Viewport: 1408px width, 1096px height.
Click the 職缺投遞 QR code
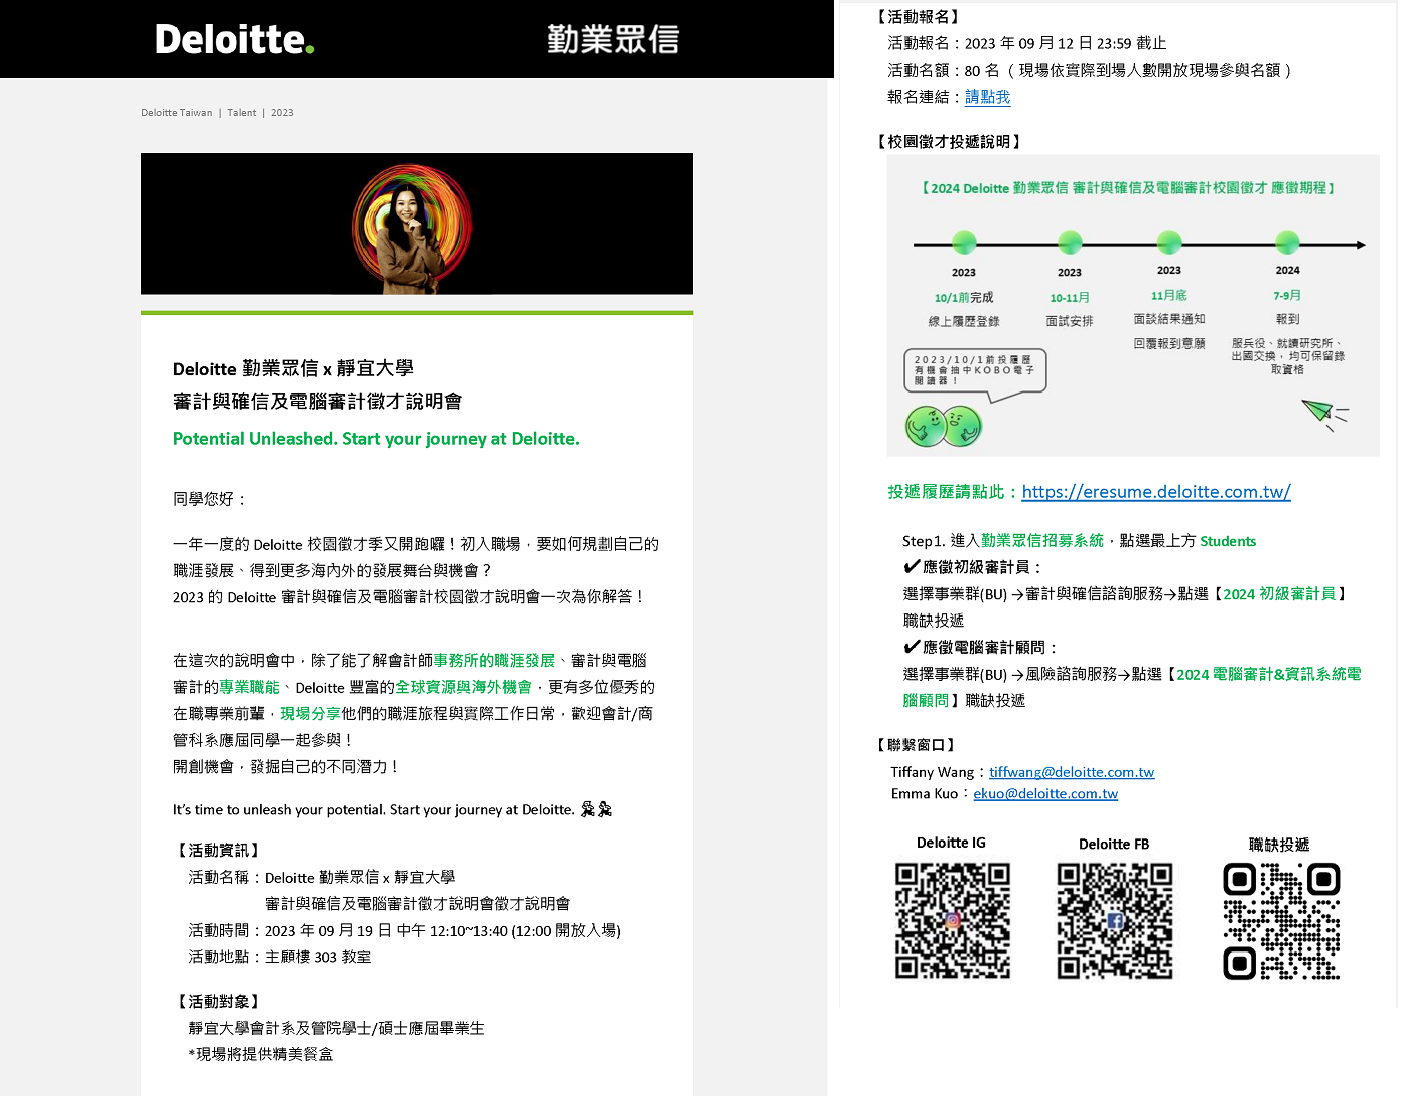(x=1282, y=921)
